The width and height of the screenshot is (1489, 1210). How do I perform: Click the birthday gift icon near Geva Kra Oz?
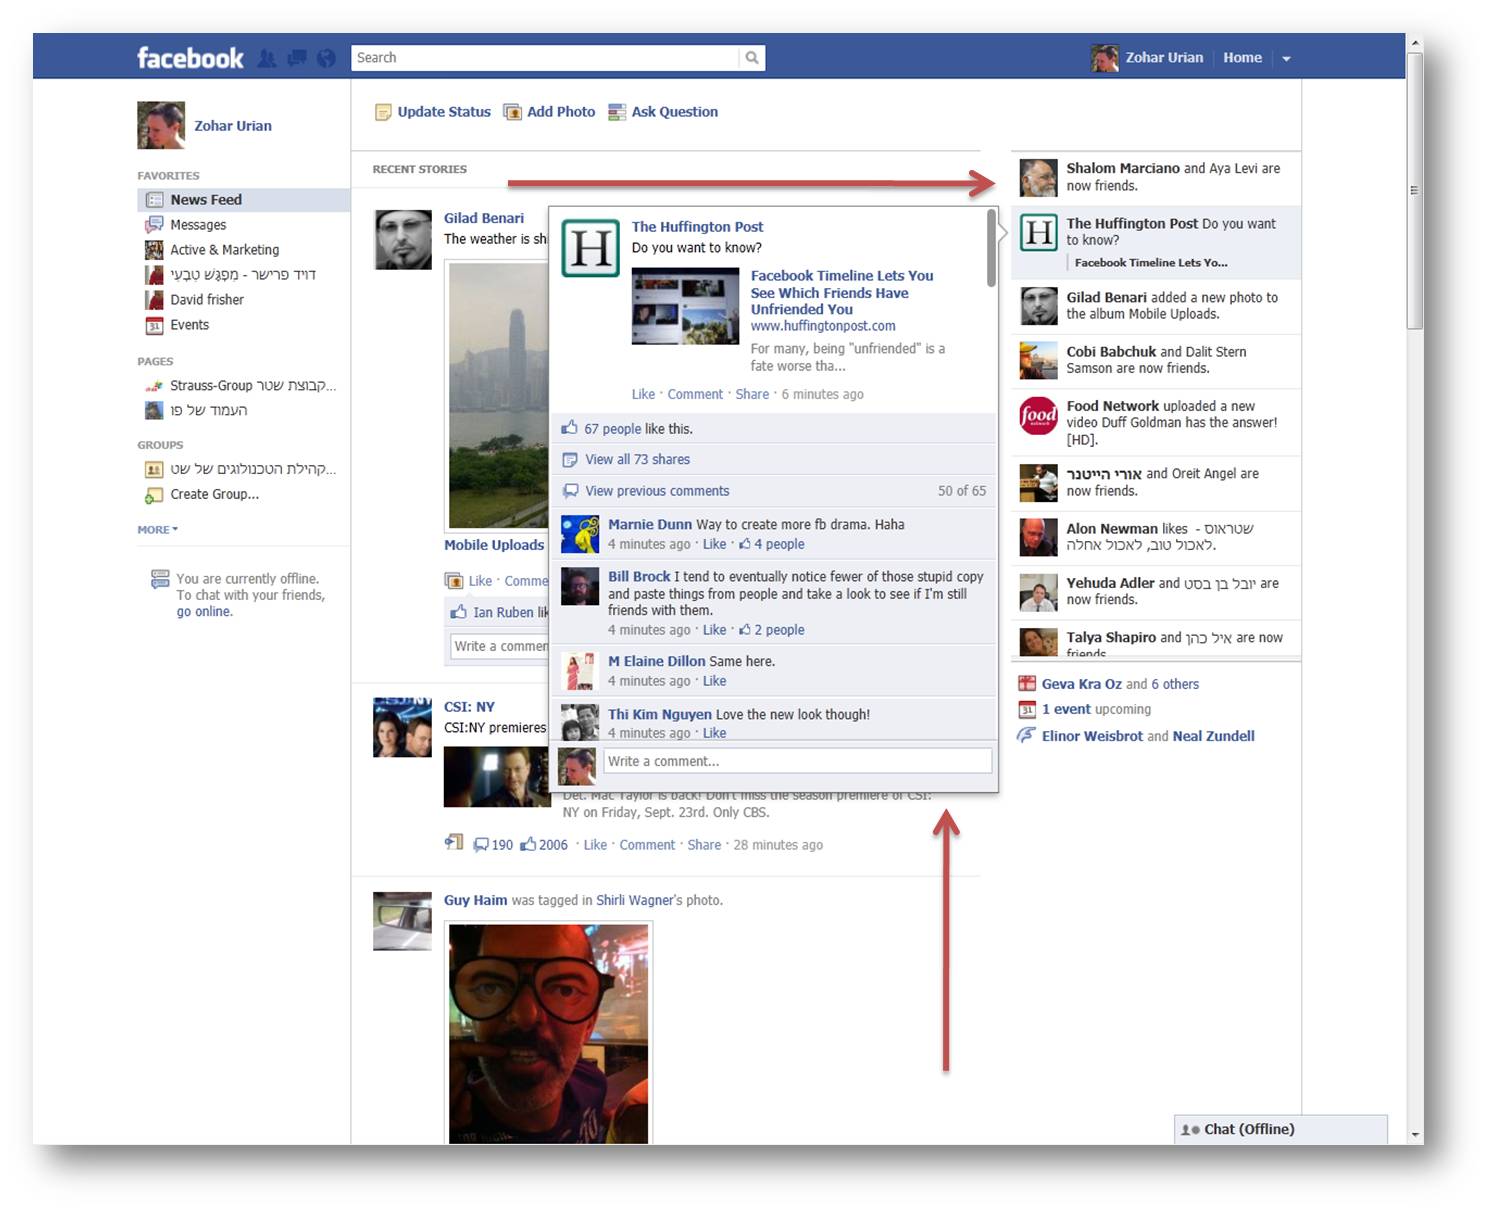coord(1026,684)
